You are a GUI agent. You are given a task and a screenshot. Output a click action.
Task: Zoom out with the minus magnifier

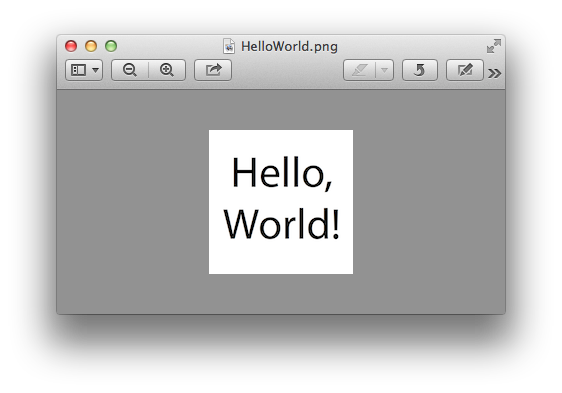pos(130,70)
